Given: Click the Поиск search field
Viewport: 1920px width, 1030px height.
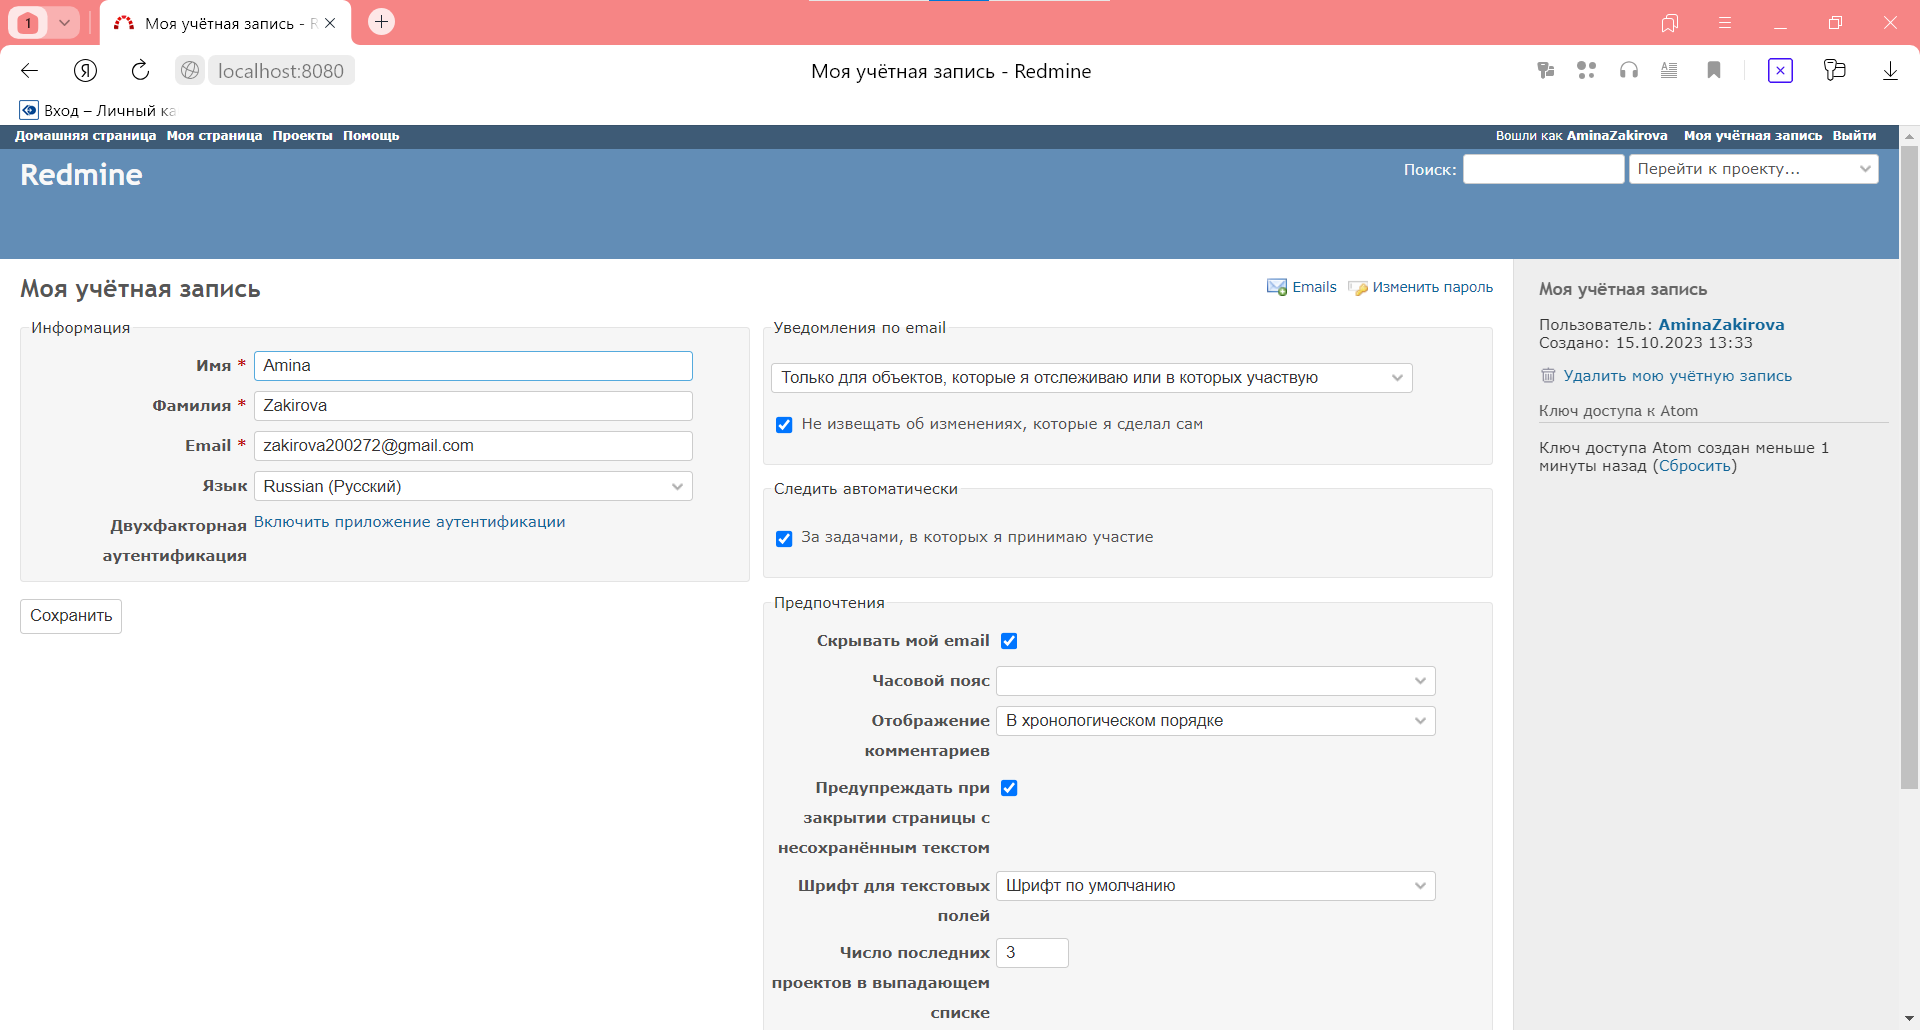Looking at the screenshot, I should 1543,169.
